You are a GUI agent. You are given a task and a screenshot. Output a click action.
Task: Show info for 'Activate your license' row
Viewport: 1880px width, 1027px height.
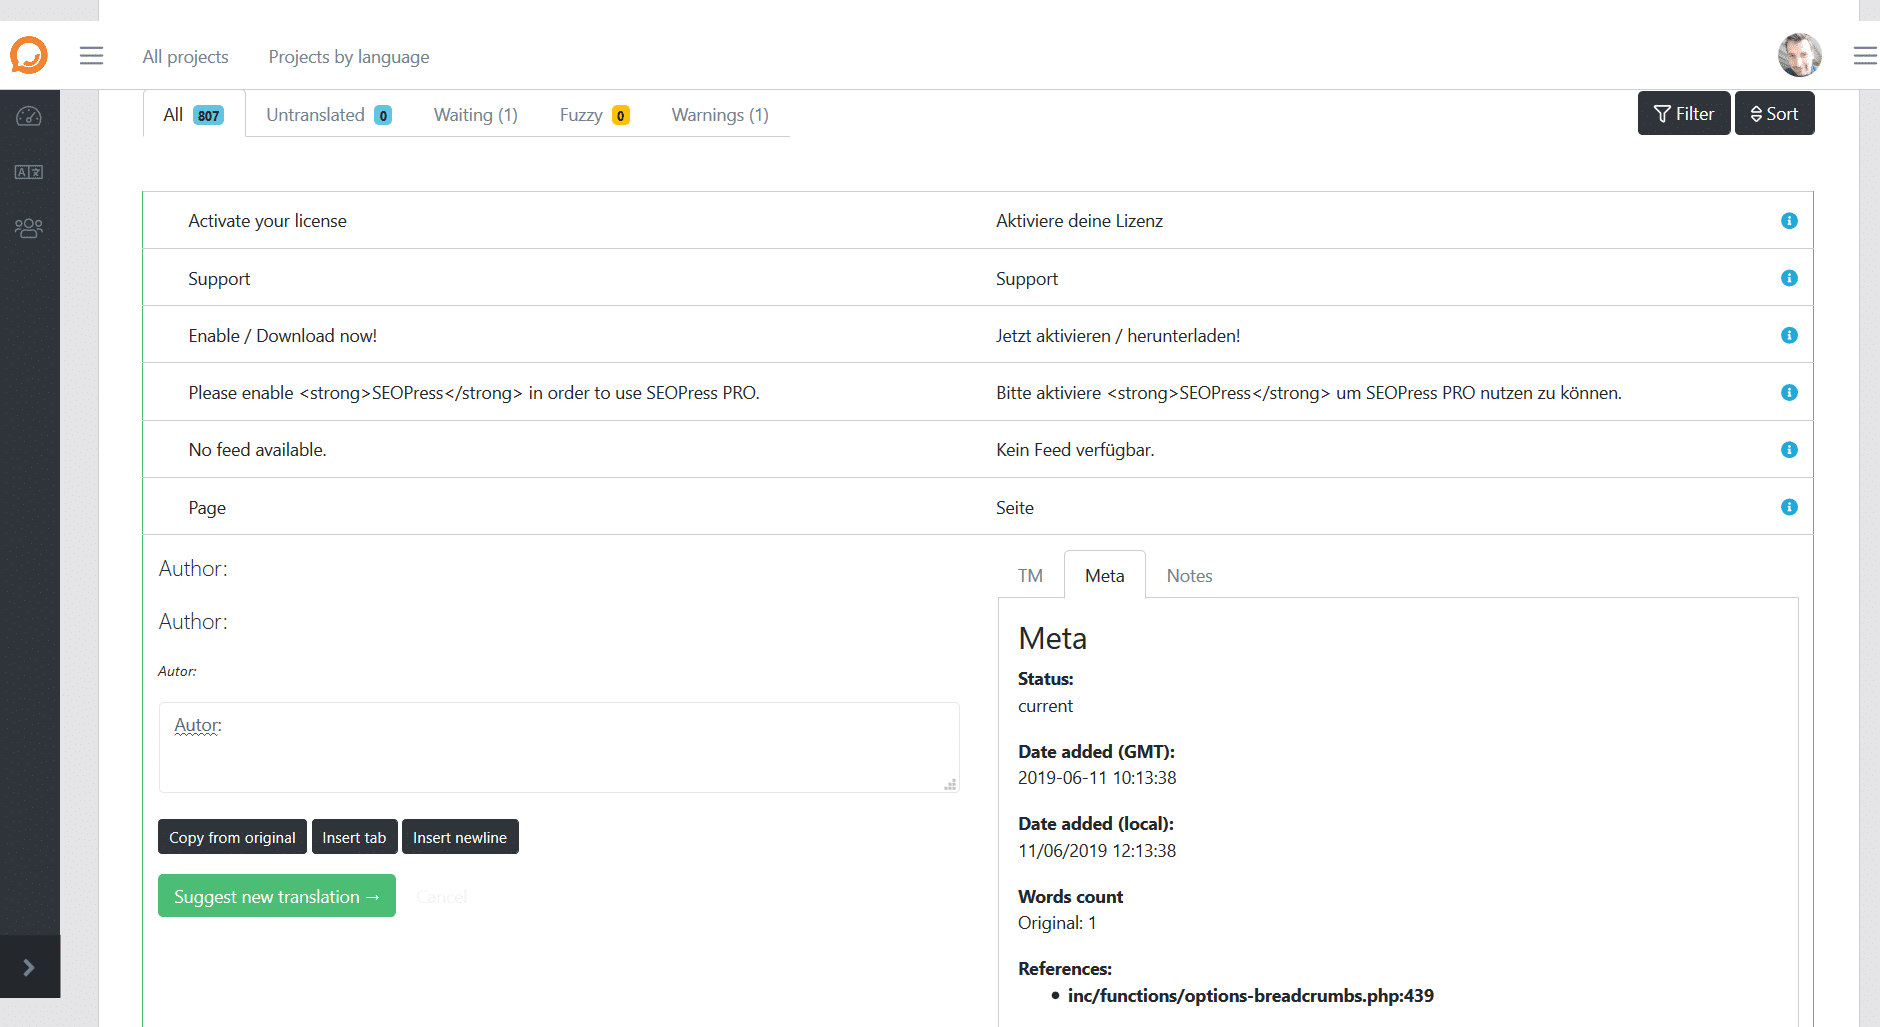click(x=1789, y=221)
